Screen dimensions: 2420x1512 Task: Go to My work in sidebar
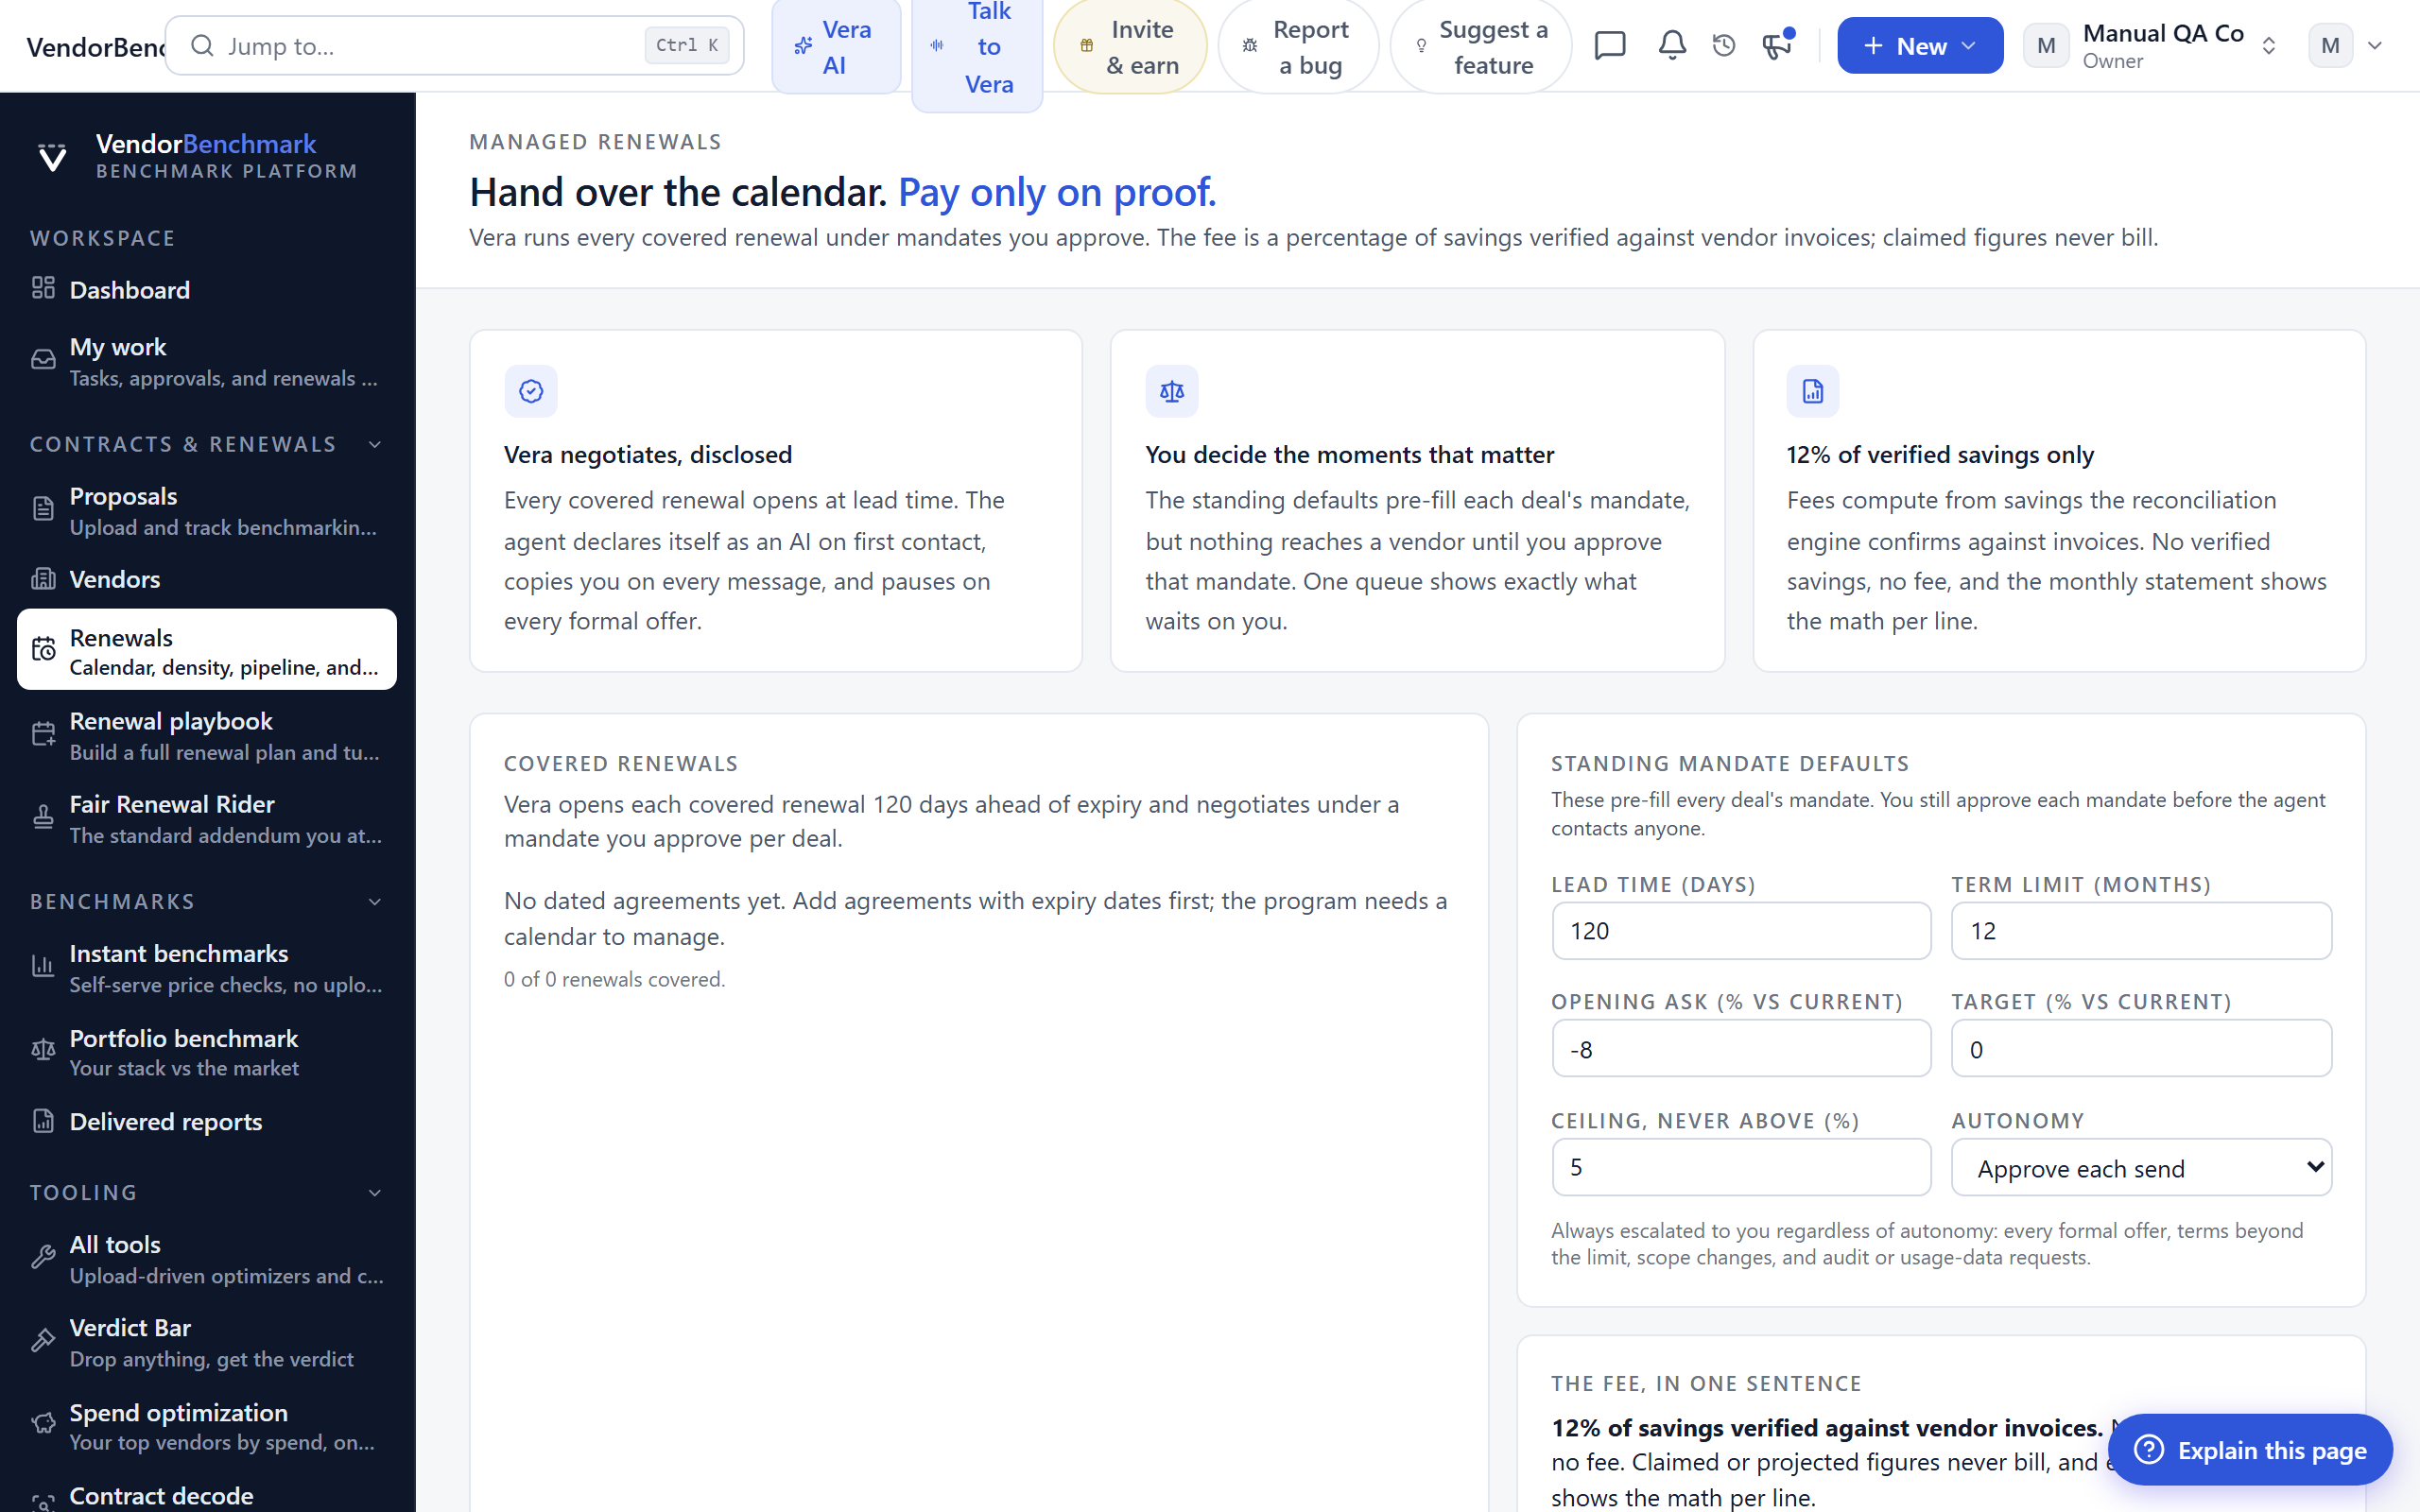(207, 361)
